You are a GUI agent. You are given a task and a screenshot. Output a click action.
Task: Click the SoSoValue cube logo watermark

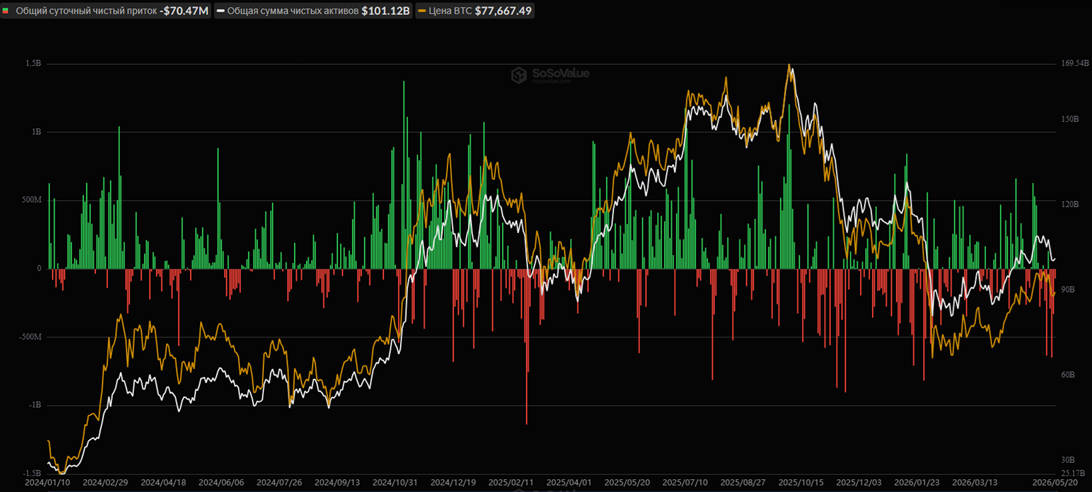tap(519, 75)
